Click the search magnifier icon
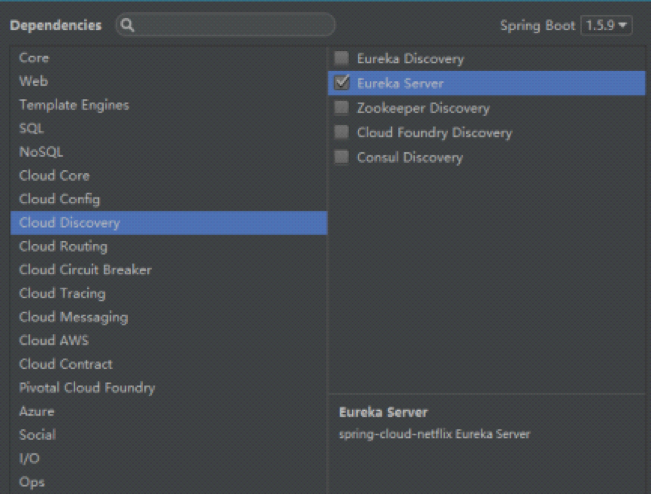654x494 pixels. point(127,25)
